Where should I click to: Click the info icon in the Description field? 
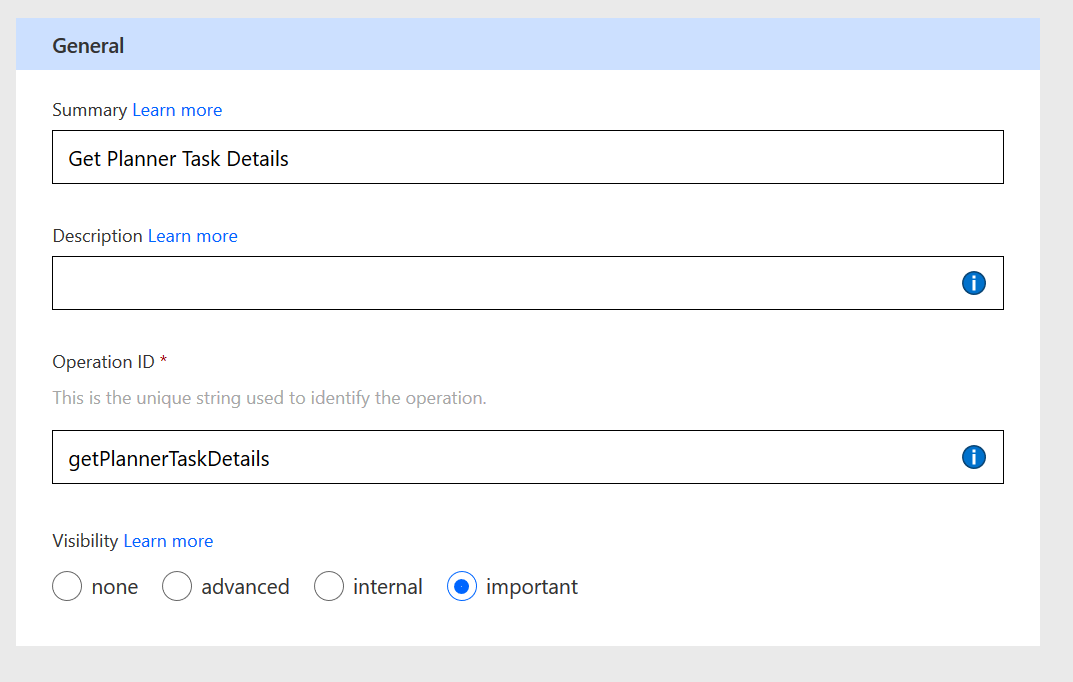point(973,283)
